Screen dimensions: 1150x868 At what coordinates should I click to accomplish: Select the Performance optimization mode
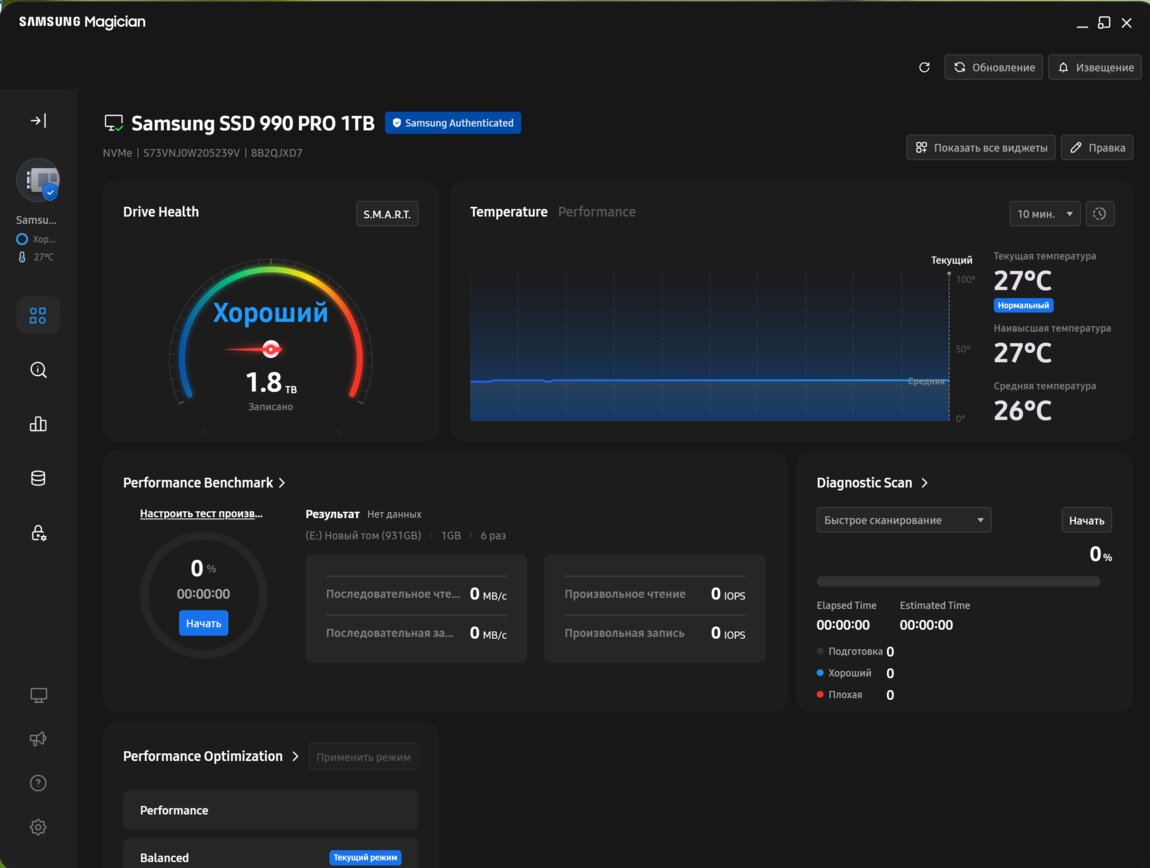[x=270, y=811]
